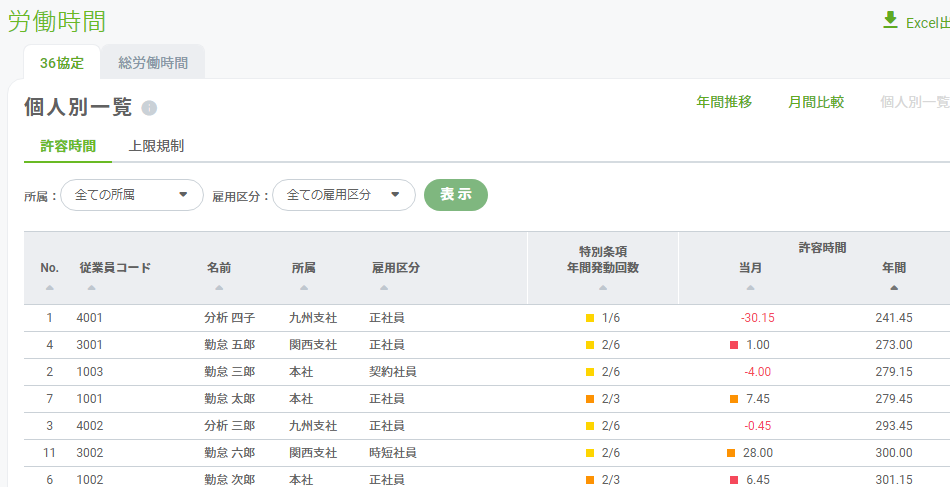Click yellow marker beside 1/6 for 分析 四子
Screen dimensions: 950x487
[x=590, y=318]
